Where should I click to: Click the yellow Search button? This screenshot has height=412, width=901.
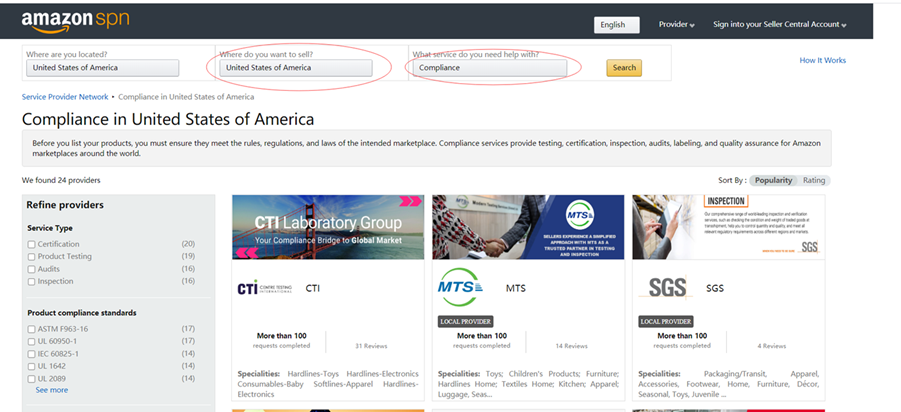click(624, 68)
